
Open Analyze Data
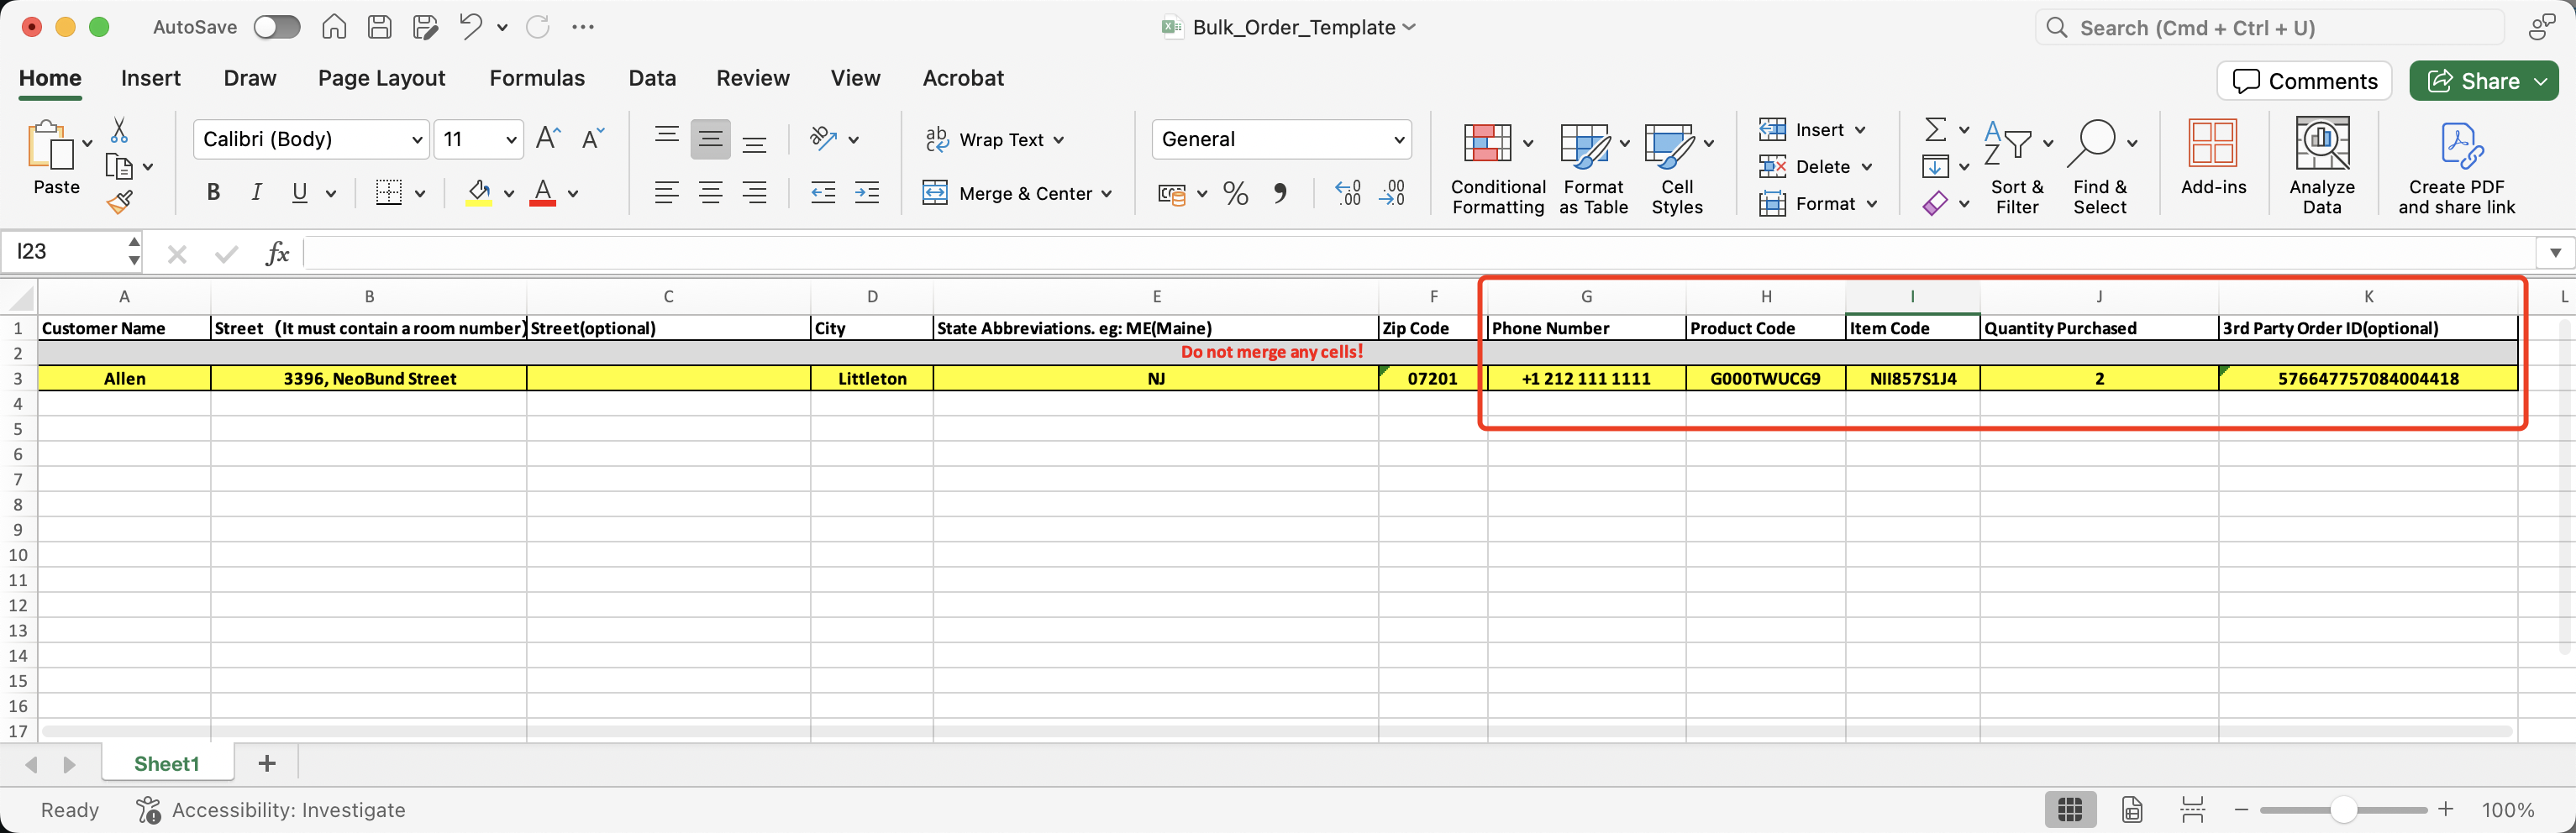coord(2322,166)
